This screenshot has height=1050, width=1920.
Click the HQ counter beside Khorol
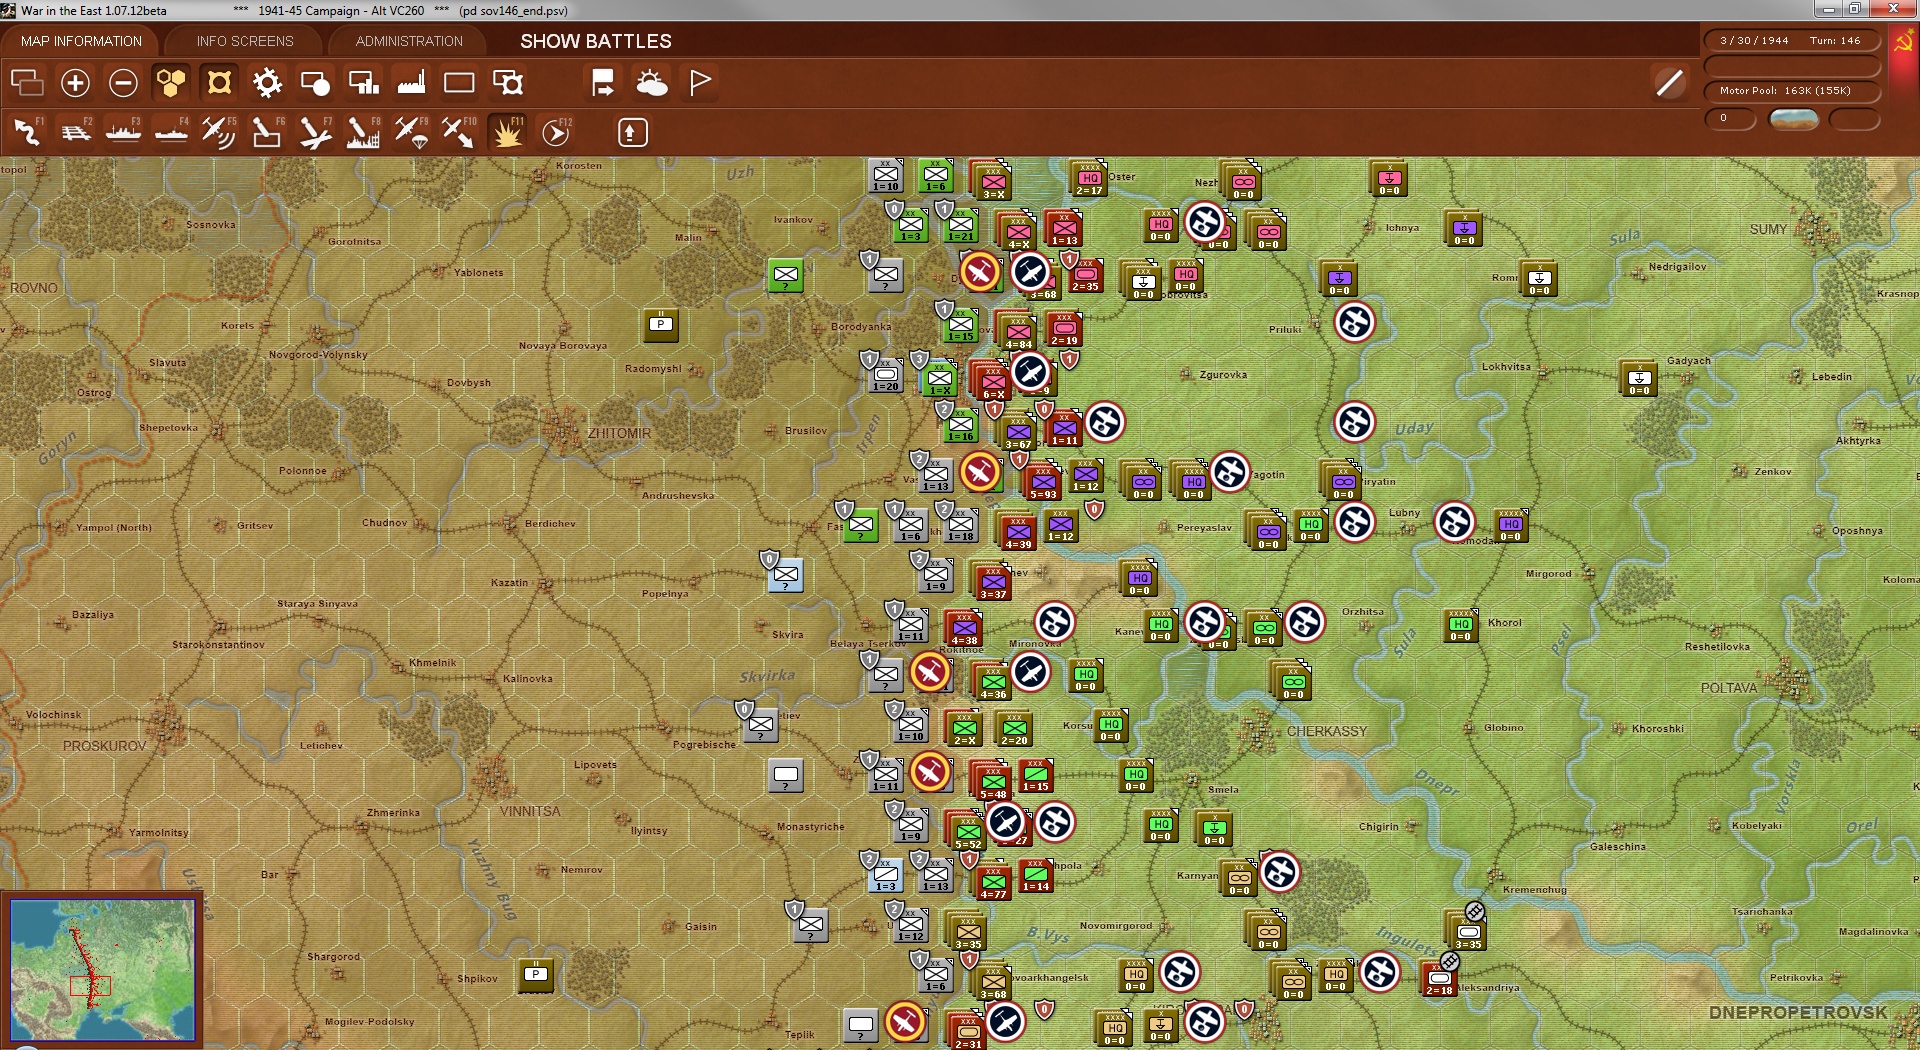(1461, 625)
